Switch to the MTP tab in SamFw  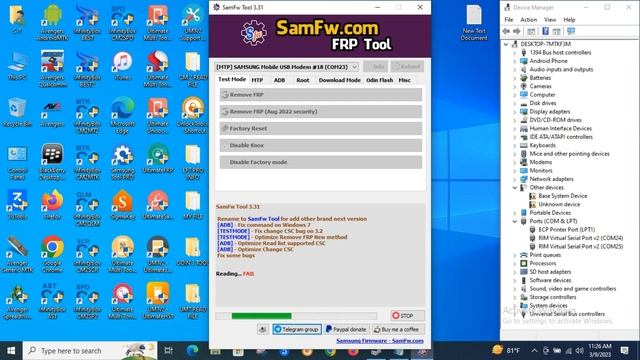click(257, 80)
